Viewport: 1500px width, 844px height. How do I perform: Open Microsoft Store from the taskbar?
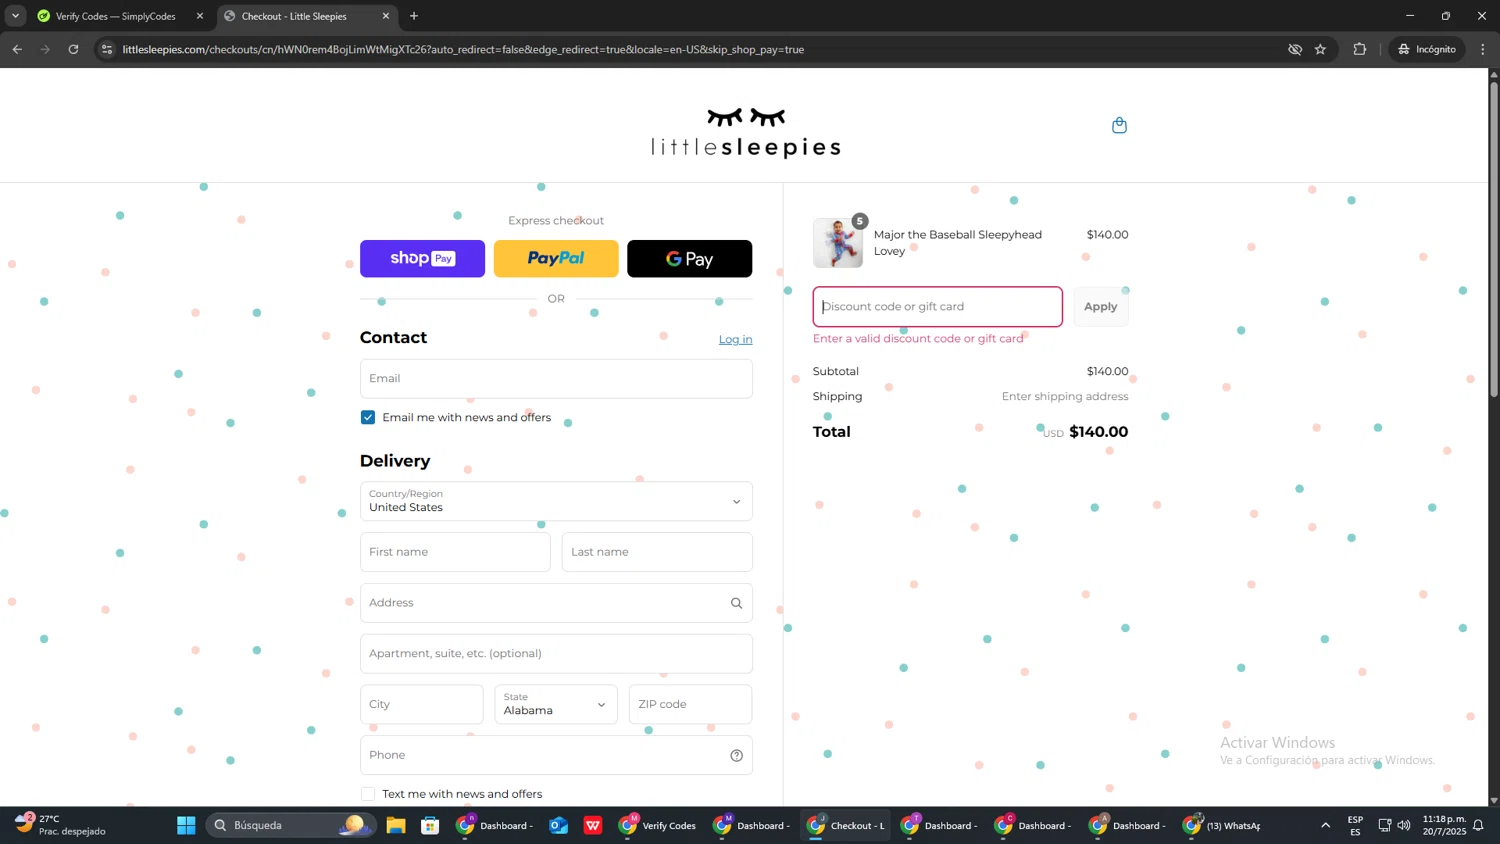tap(430, 825)
